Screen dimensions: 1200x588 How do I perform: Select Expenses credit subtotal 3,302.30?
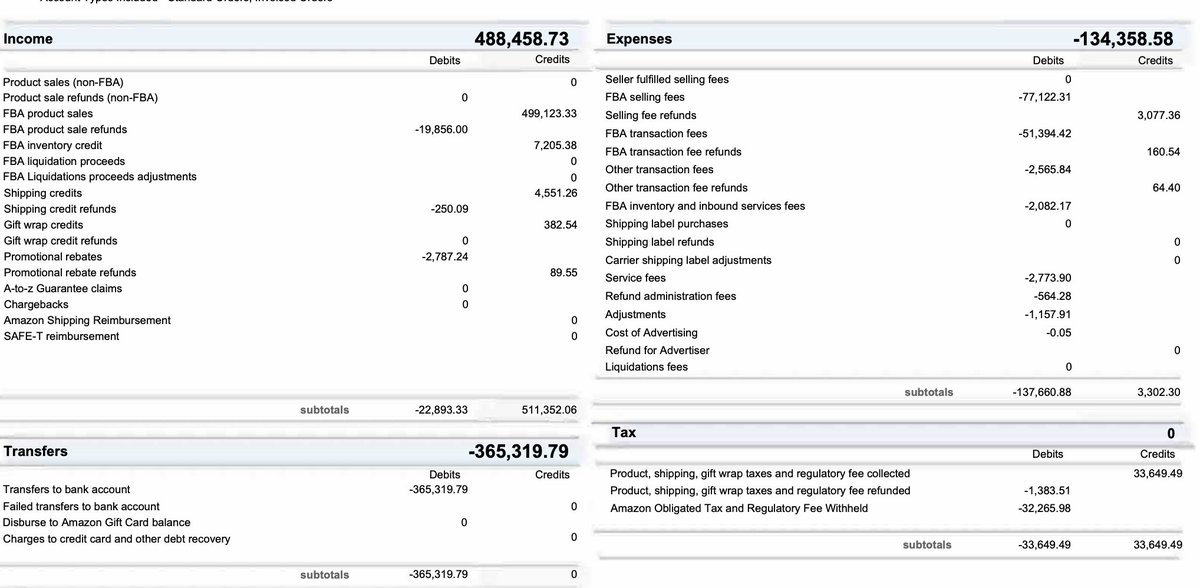(x=1159, y=392)
